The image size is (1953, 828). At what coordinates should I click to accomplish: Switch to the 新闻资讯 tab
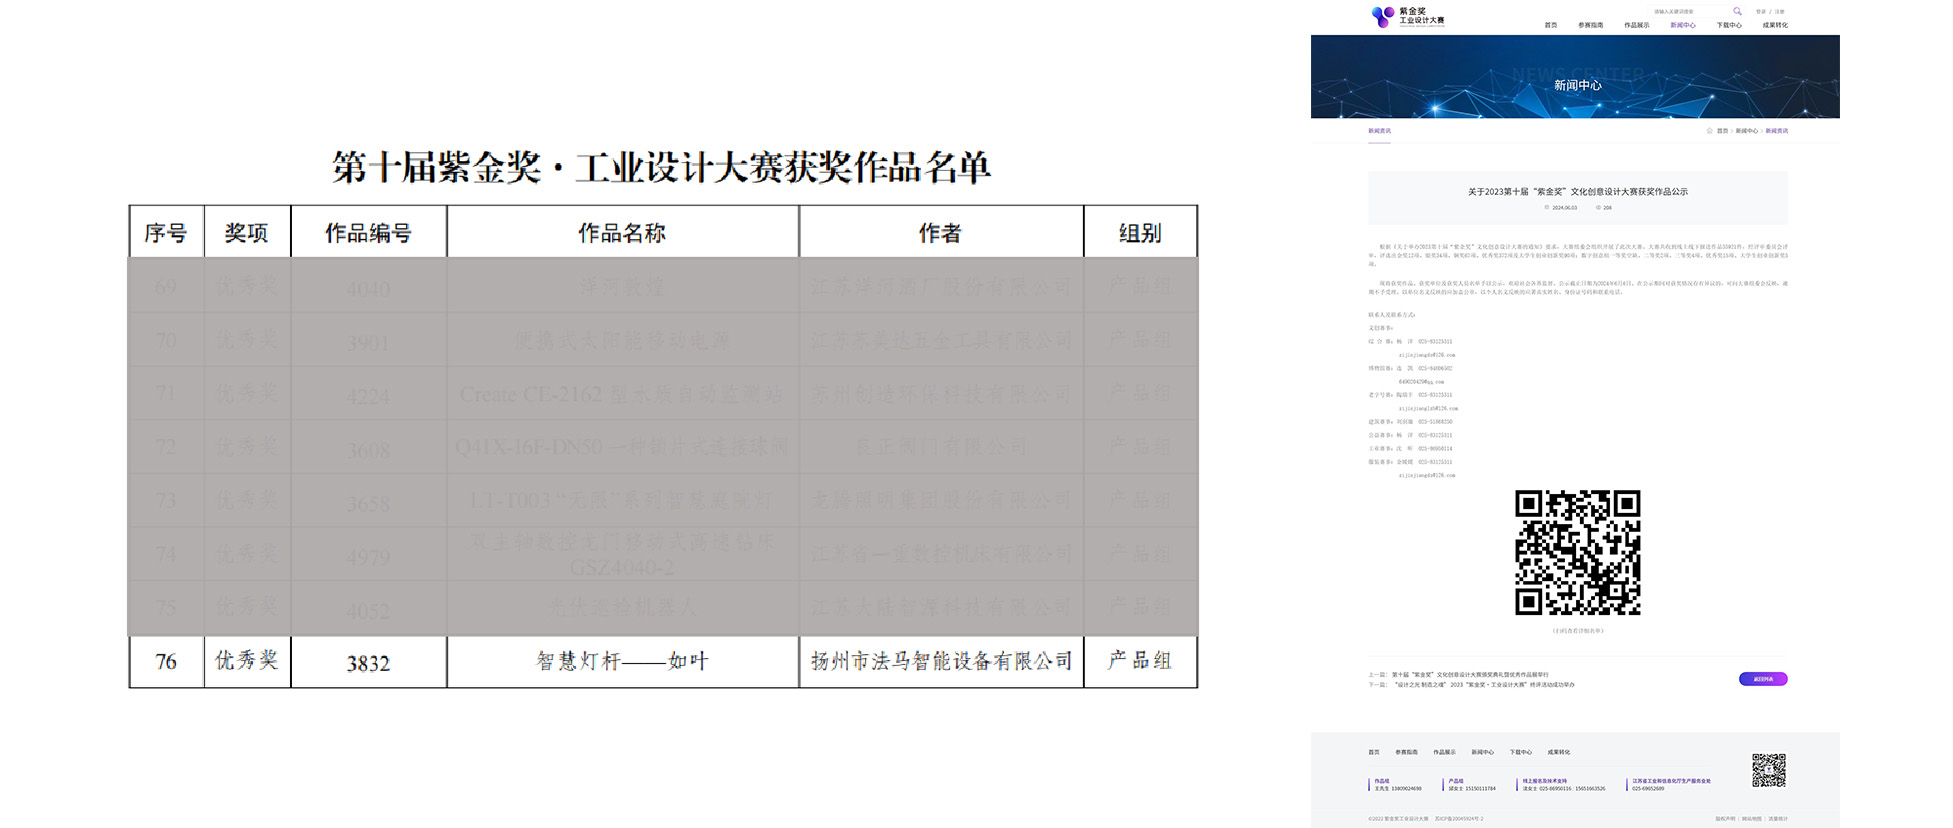1379,131
